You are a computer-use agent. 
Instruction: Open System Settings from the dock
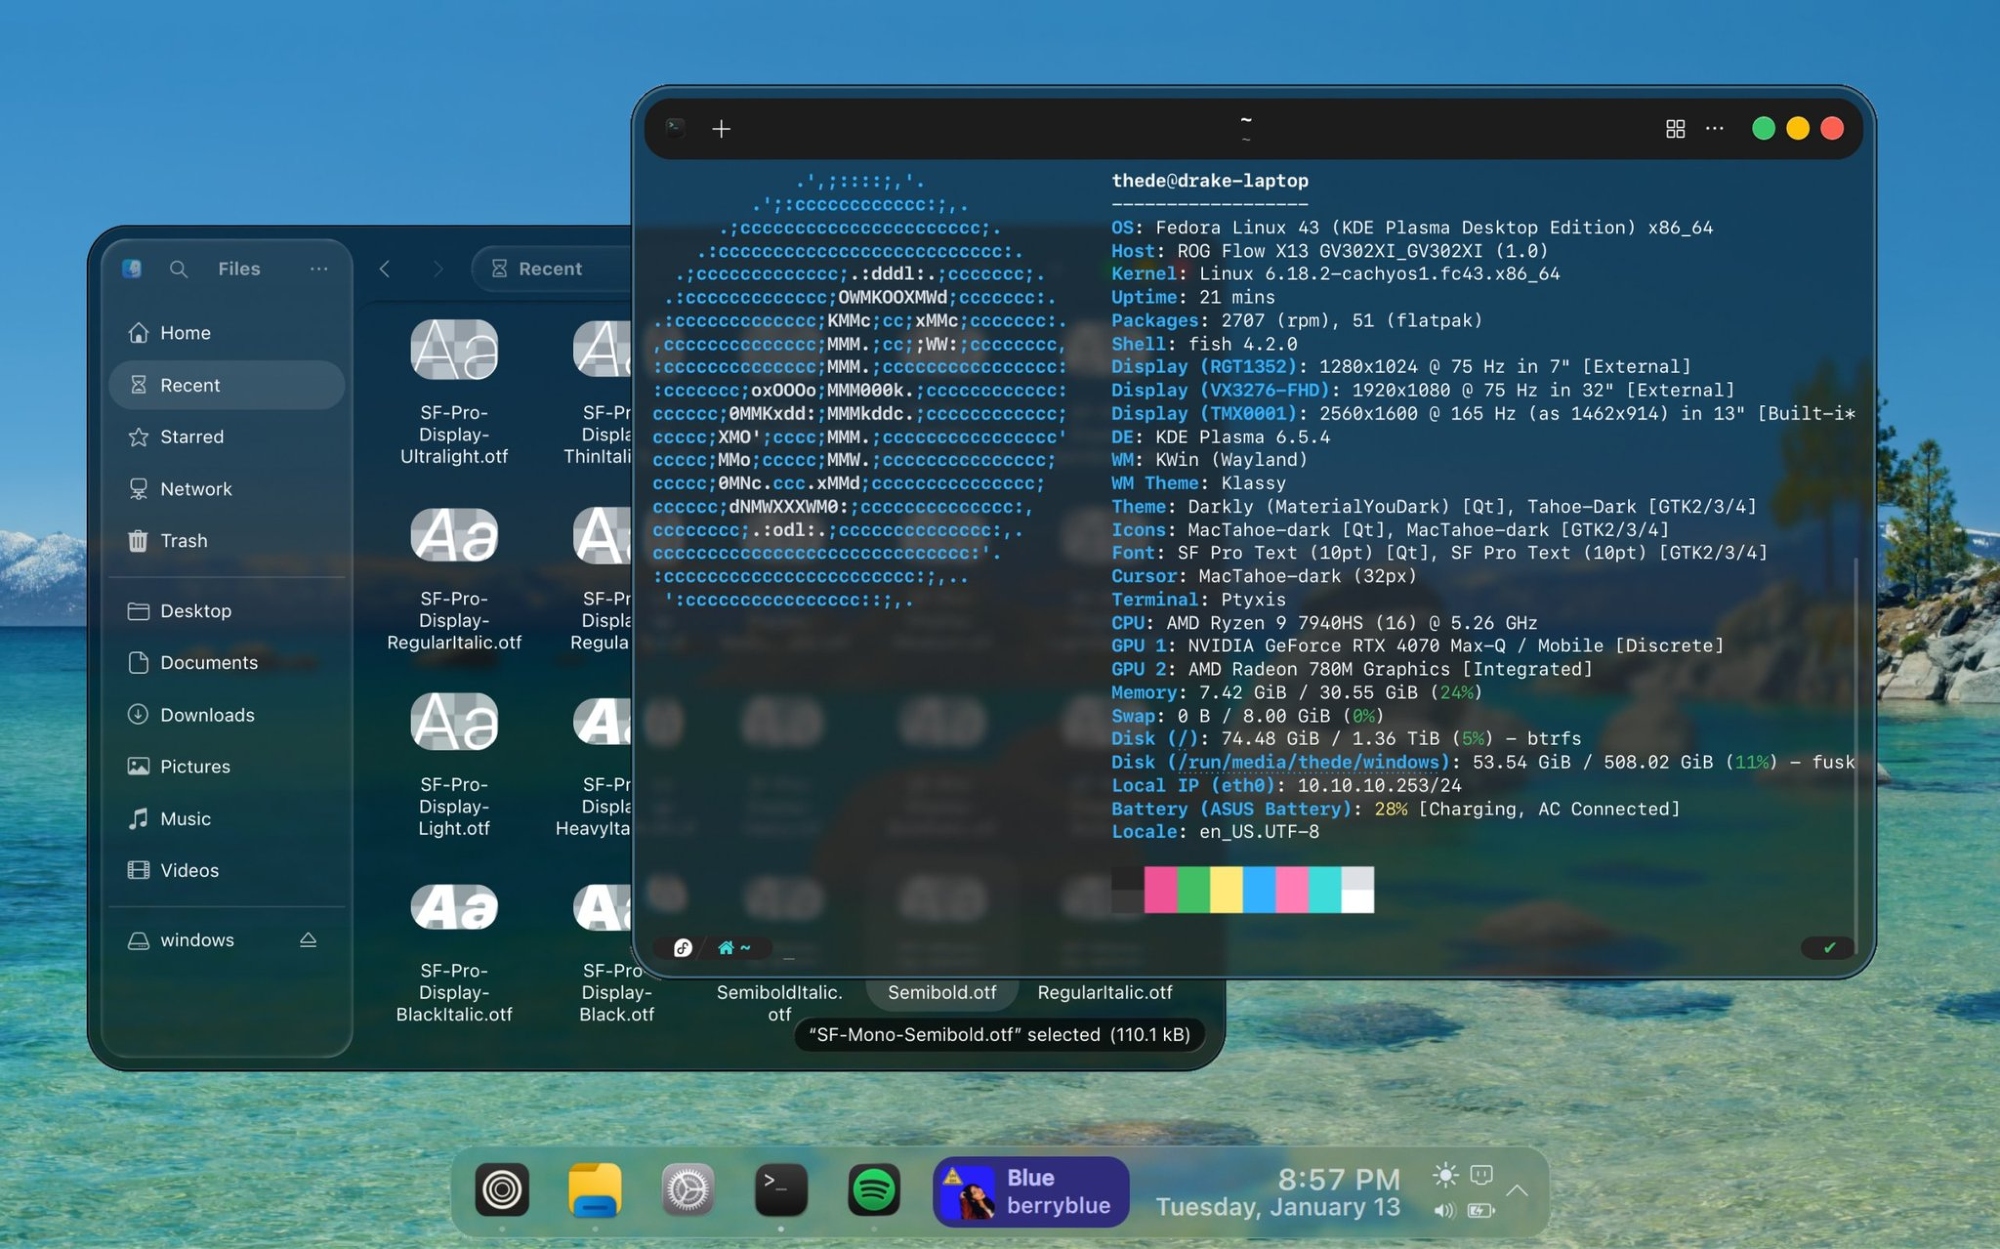coord(688,1189)
